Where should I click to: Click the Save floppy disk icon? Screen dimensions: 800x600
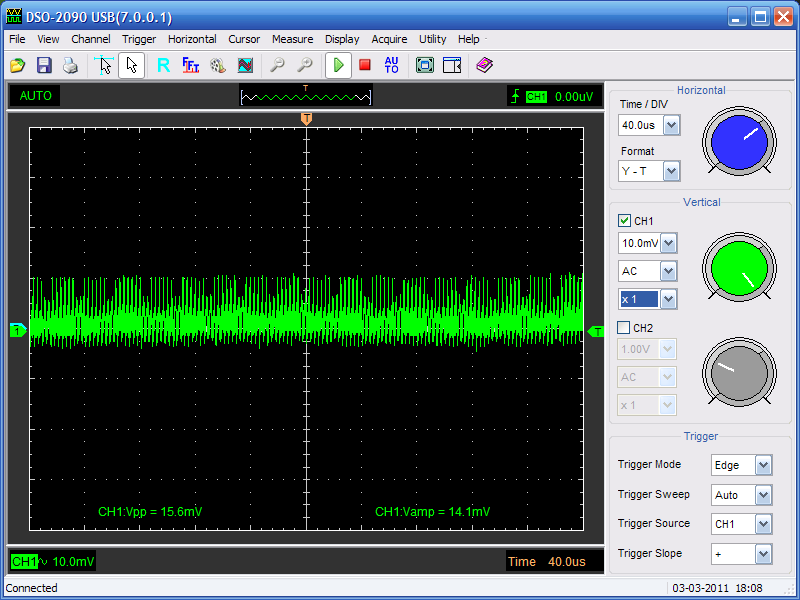tap(44, 66)
